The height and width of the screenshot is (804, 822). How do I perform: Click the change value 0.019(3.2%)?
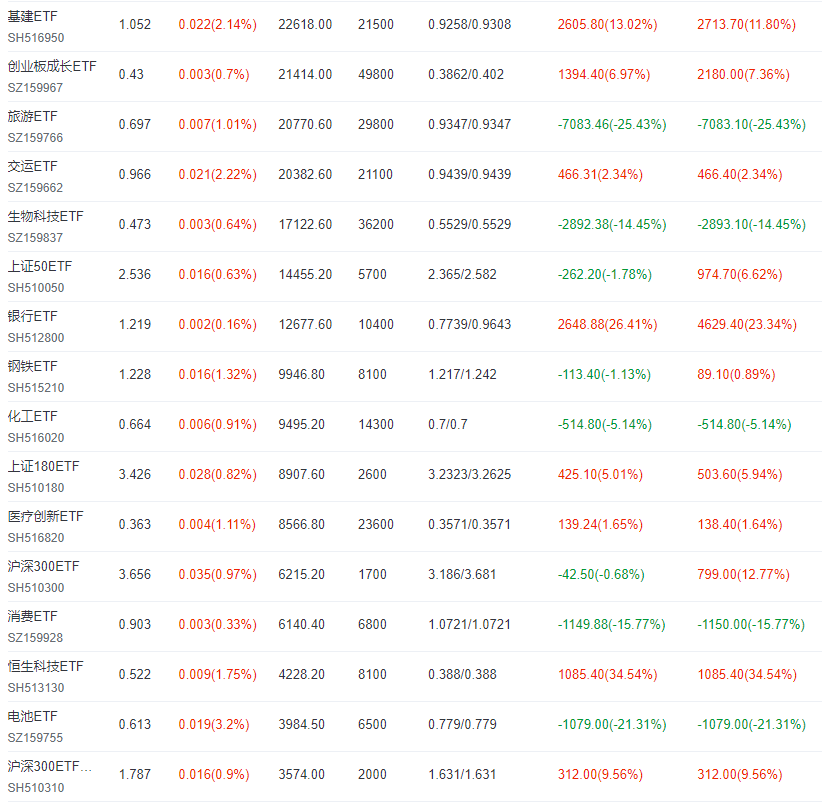click(x=214, y=724)
